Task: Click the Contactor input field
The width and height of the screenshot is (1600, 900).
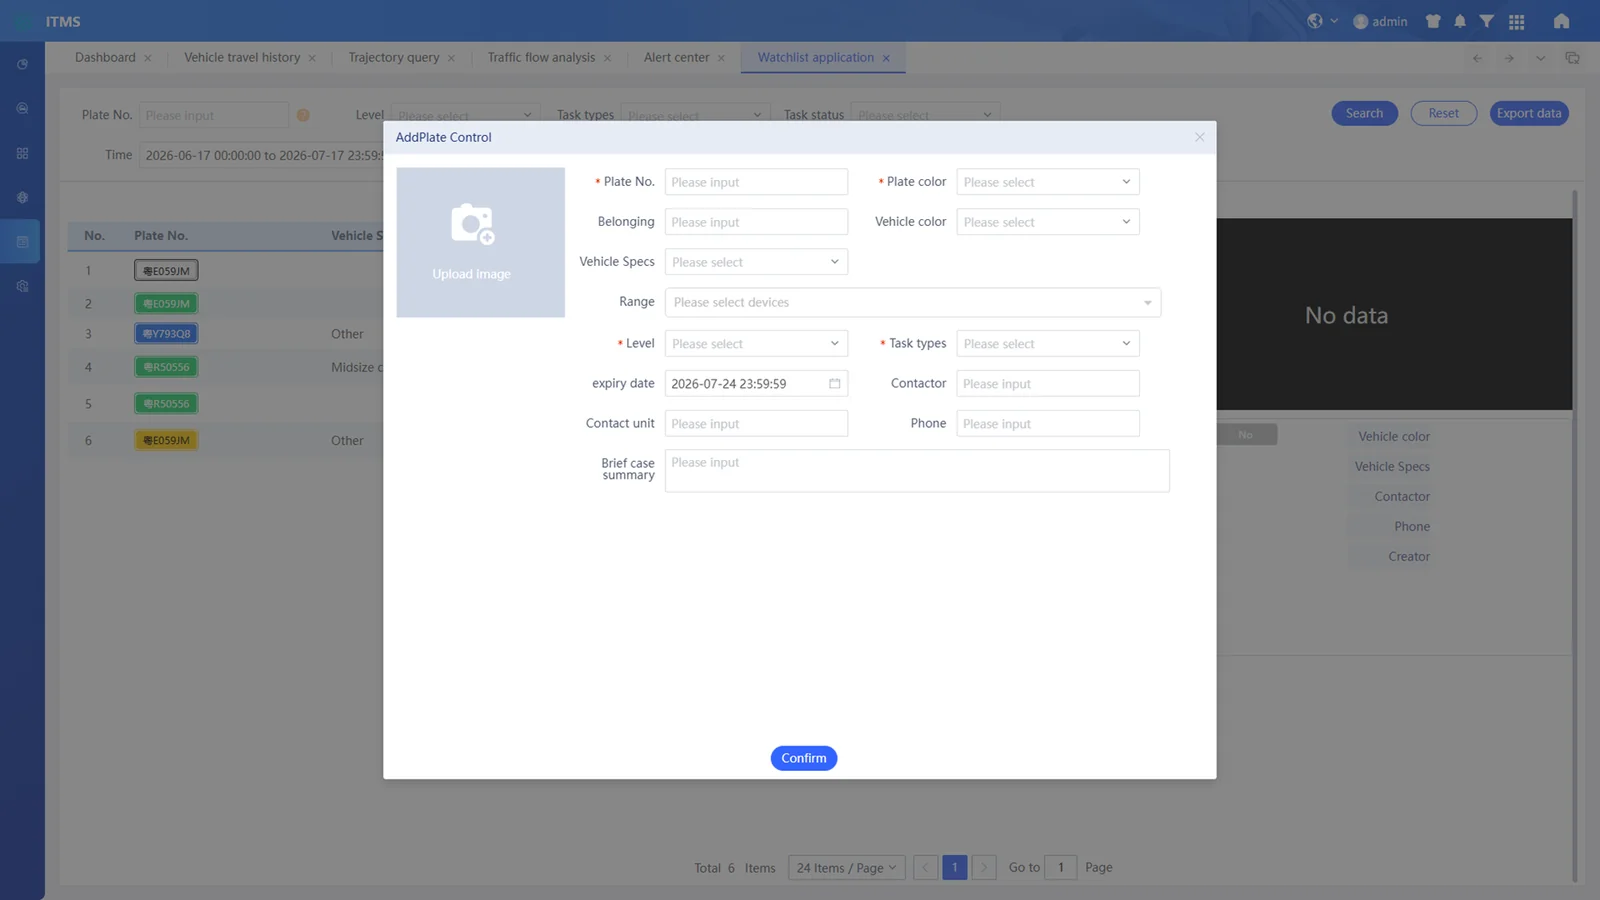Action: click(1047, 384)
